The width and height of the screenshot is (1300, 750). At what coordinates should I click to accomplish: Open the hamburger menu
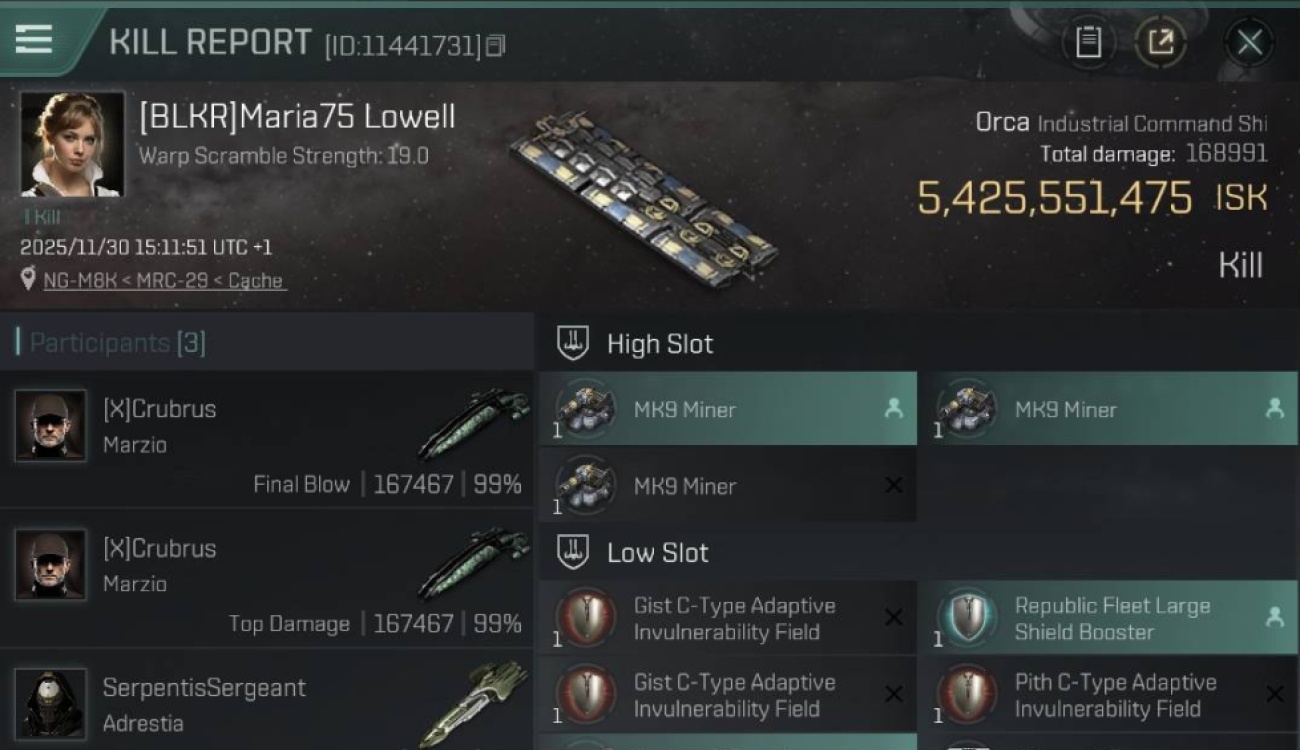[33, 39]
